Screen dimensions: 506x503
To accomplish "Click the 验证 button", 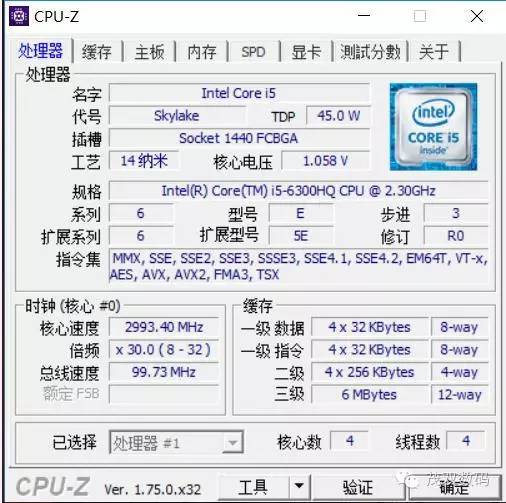I will 358,487.
